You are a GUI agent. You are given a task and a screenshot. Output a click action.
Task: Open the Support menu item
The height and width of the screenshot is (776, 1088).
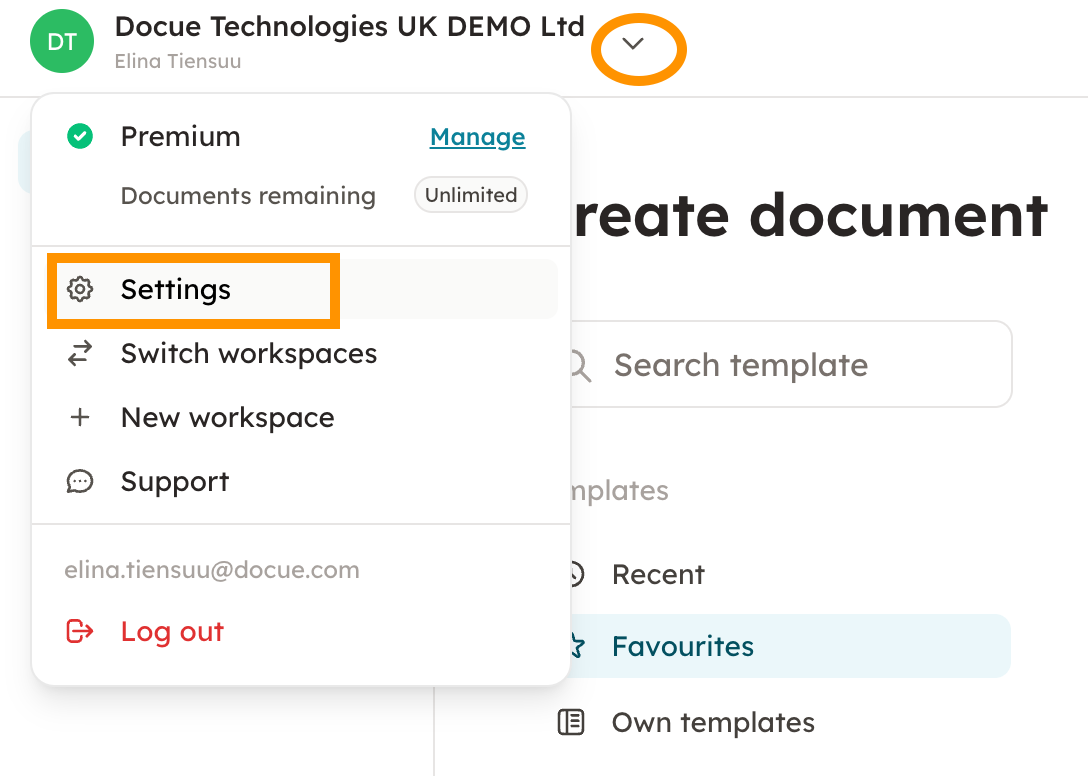175,482
